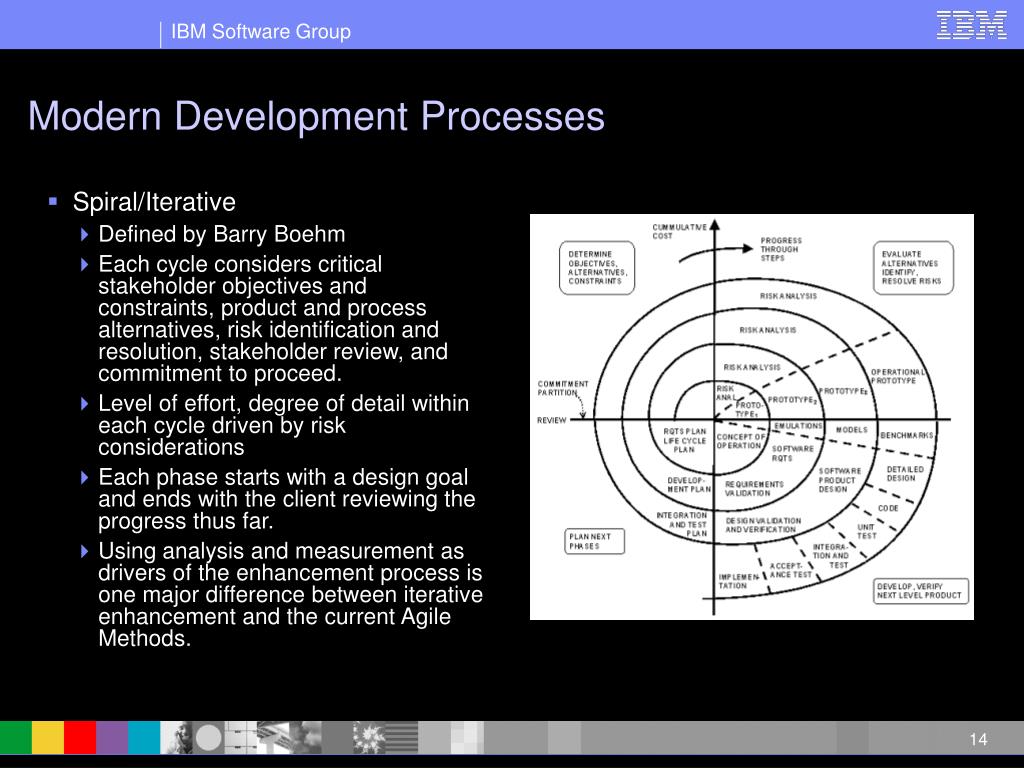
Task: Click the arrow bullet before 'Each cycle considers critical'
Action: [x=84, y=264]
